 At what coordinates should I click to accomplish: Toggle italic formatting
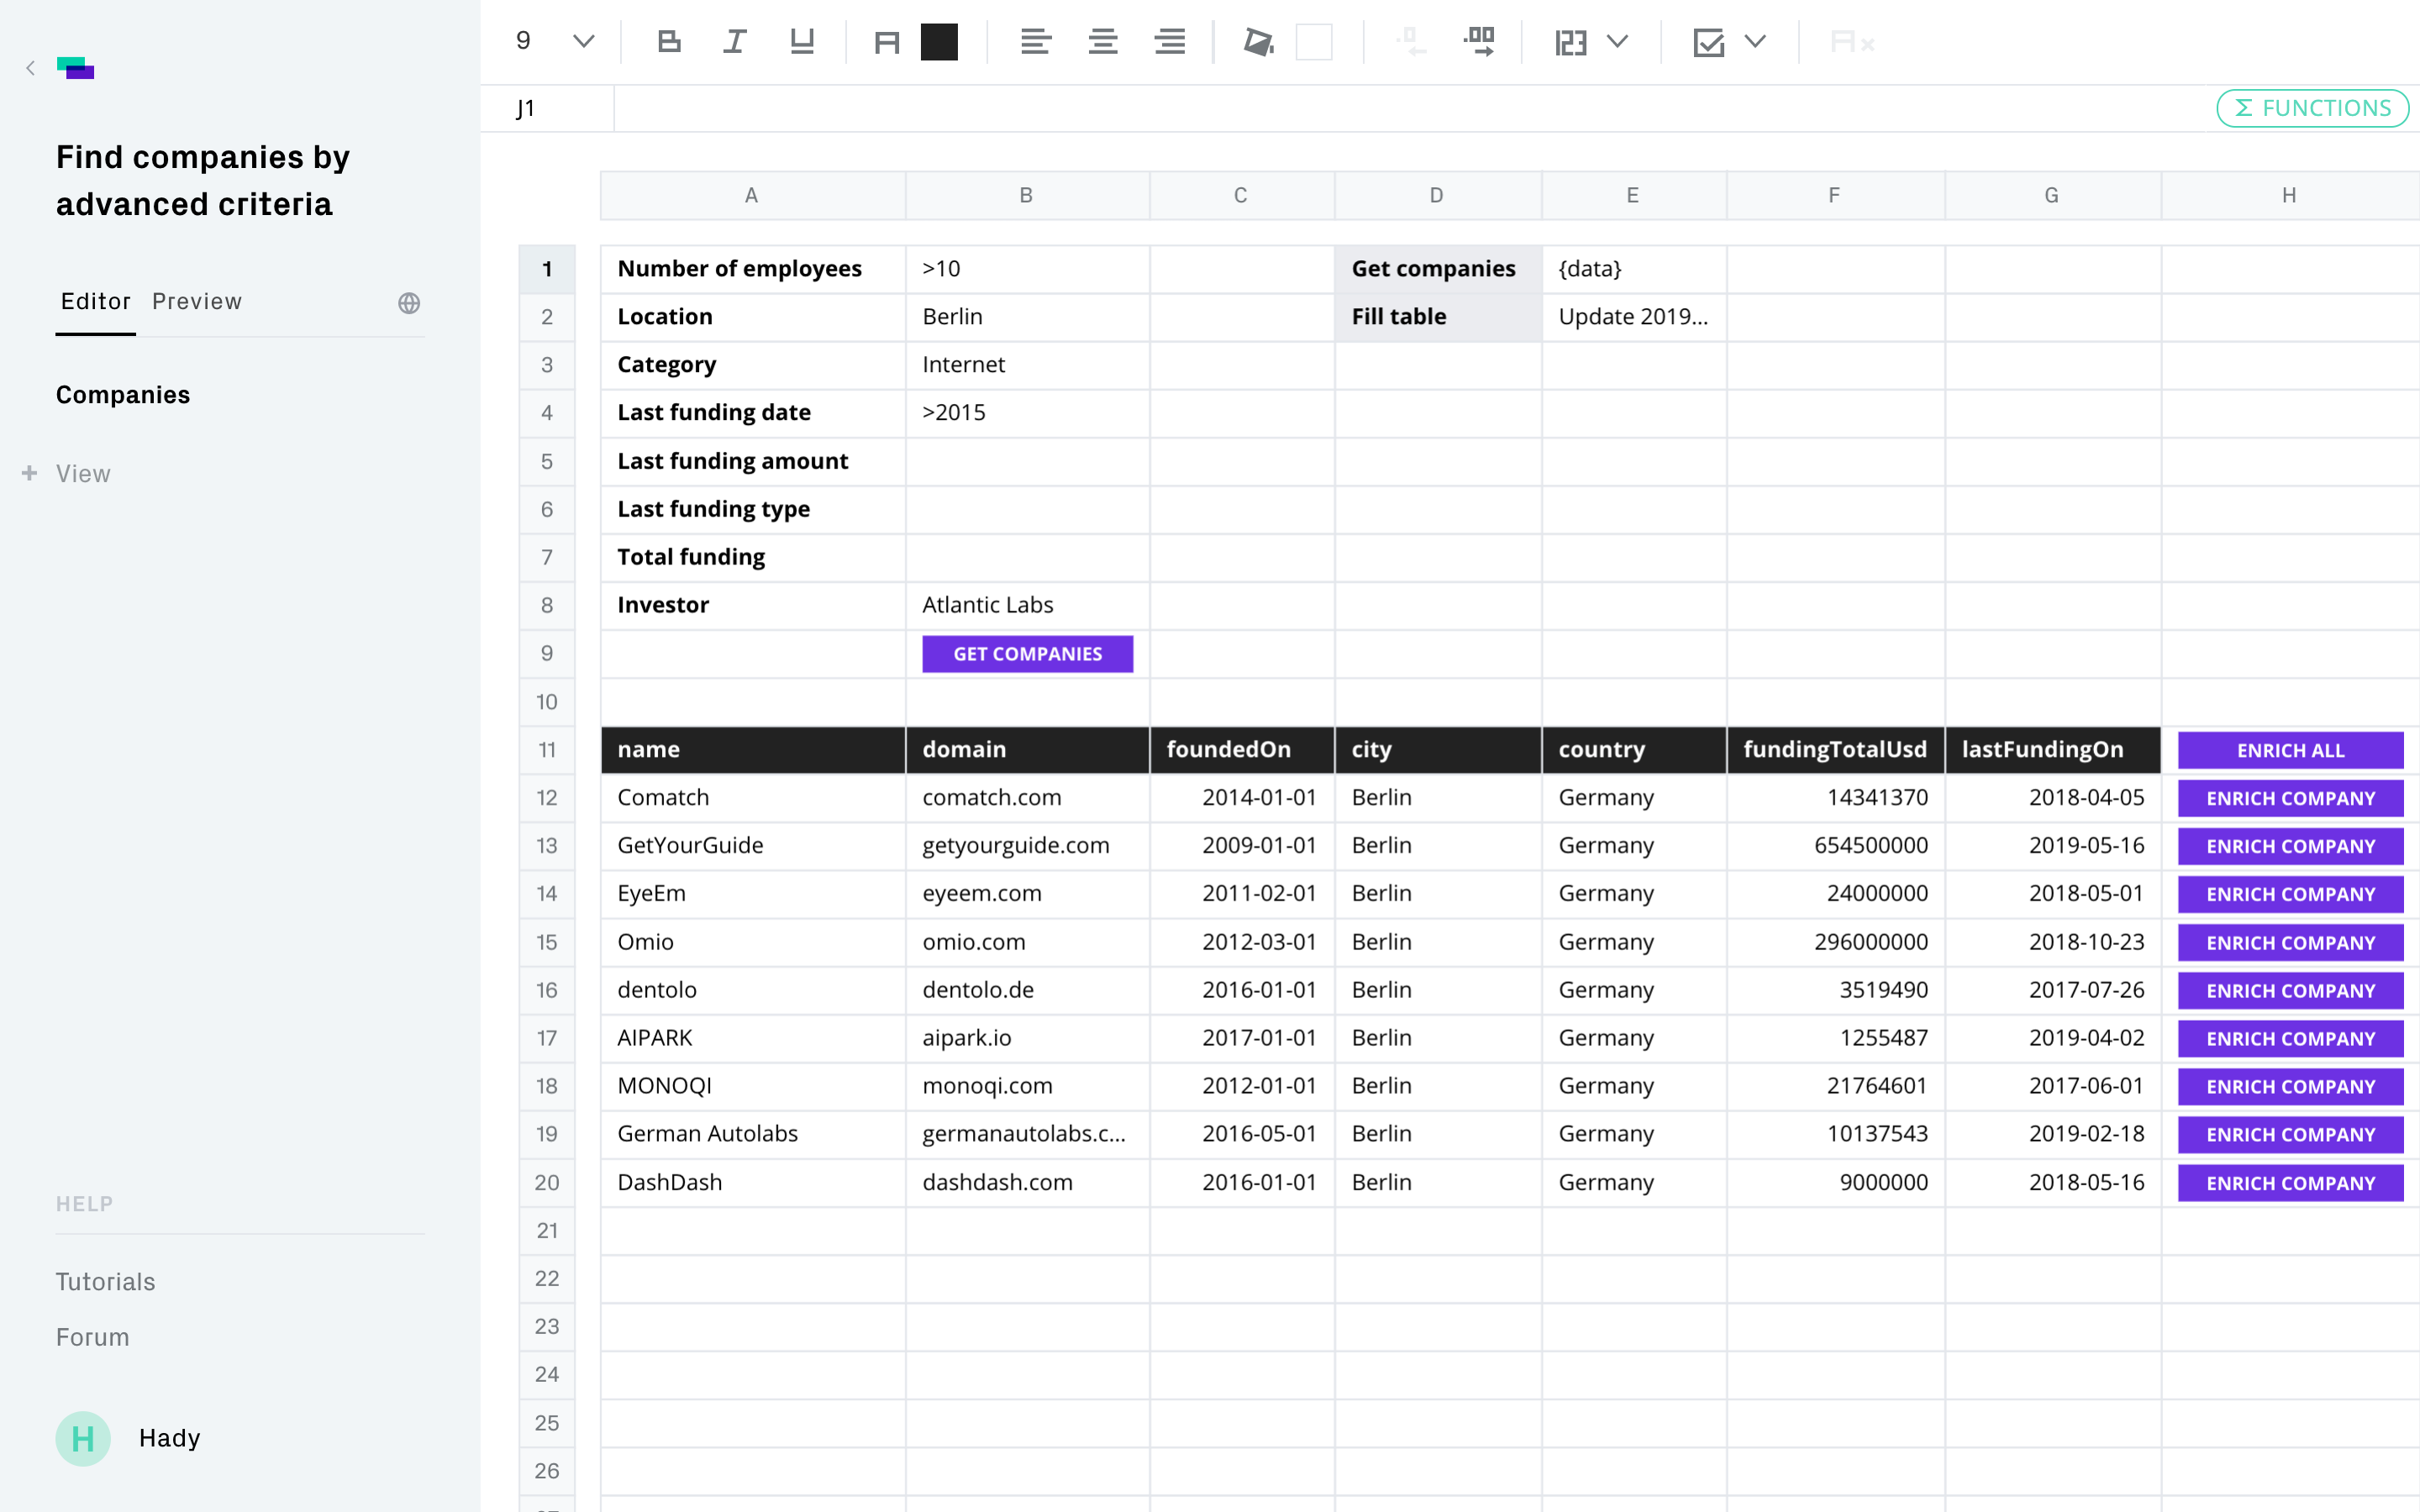[x=735, y=42]
